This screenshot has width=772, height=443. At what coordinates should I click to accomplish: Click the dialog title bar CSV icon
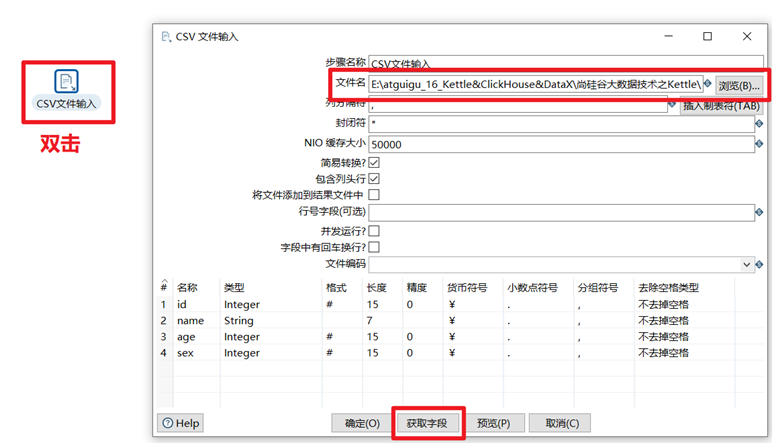click(166, 37)
